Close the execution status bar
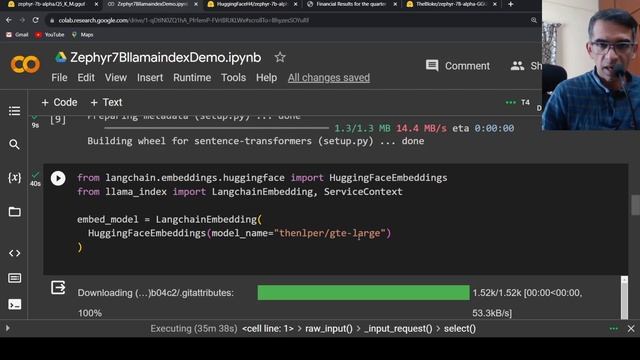Image resolution: width=640 pixels, height=360 pixels. [x=631, y=329]
